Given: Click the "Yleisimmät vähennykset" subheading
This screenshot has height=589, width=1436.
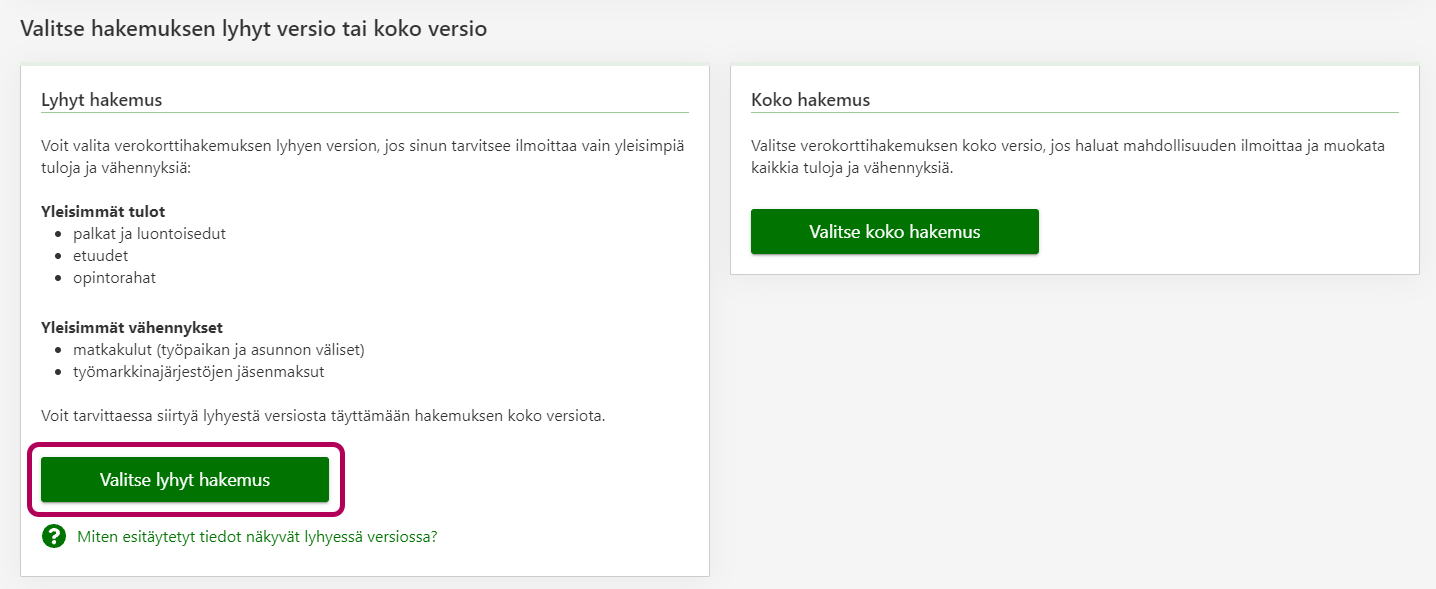Looking at the screenshot, I should click(131, 328).
